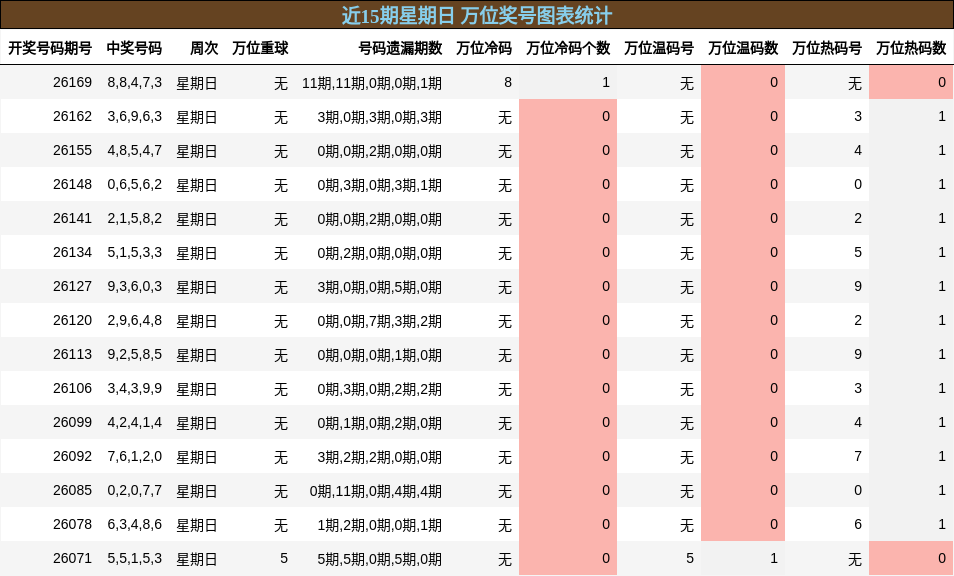The height and width of the screenshot is (576, 954).
Task: Select winning numbers 2,1,5,8,2
Action: tap(134, 219)
